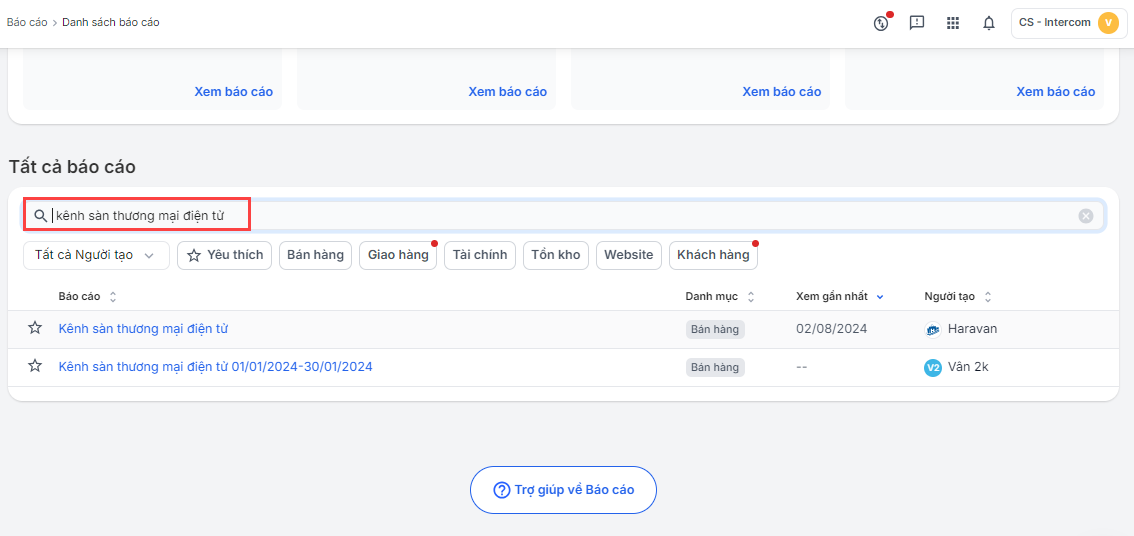Open the notifications bell
Viewport: 1134px width, 536px height.
(x=989, y=22)
